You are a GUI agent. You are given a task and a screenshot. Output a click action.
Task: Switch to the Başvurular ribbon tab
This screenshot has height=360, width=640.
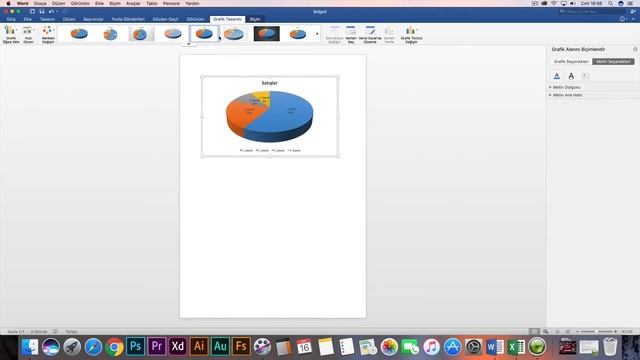coord(93,19)
